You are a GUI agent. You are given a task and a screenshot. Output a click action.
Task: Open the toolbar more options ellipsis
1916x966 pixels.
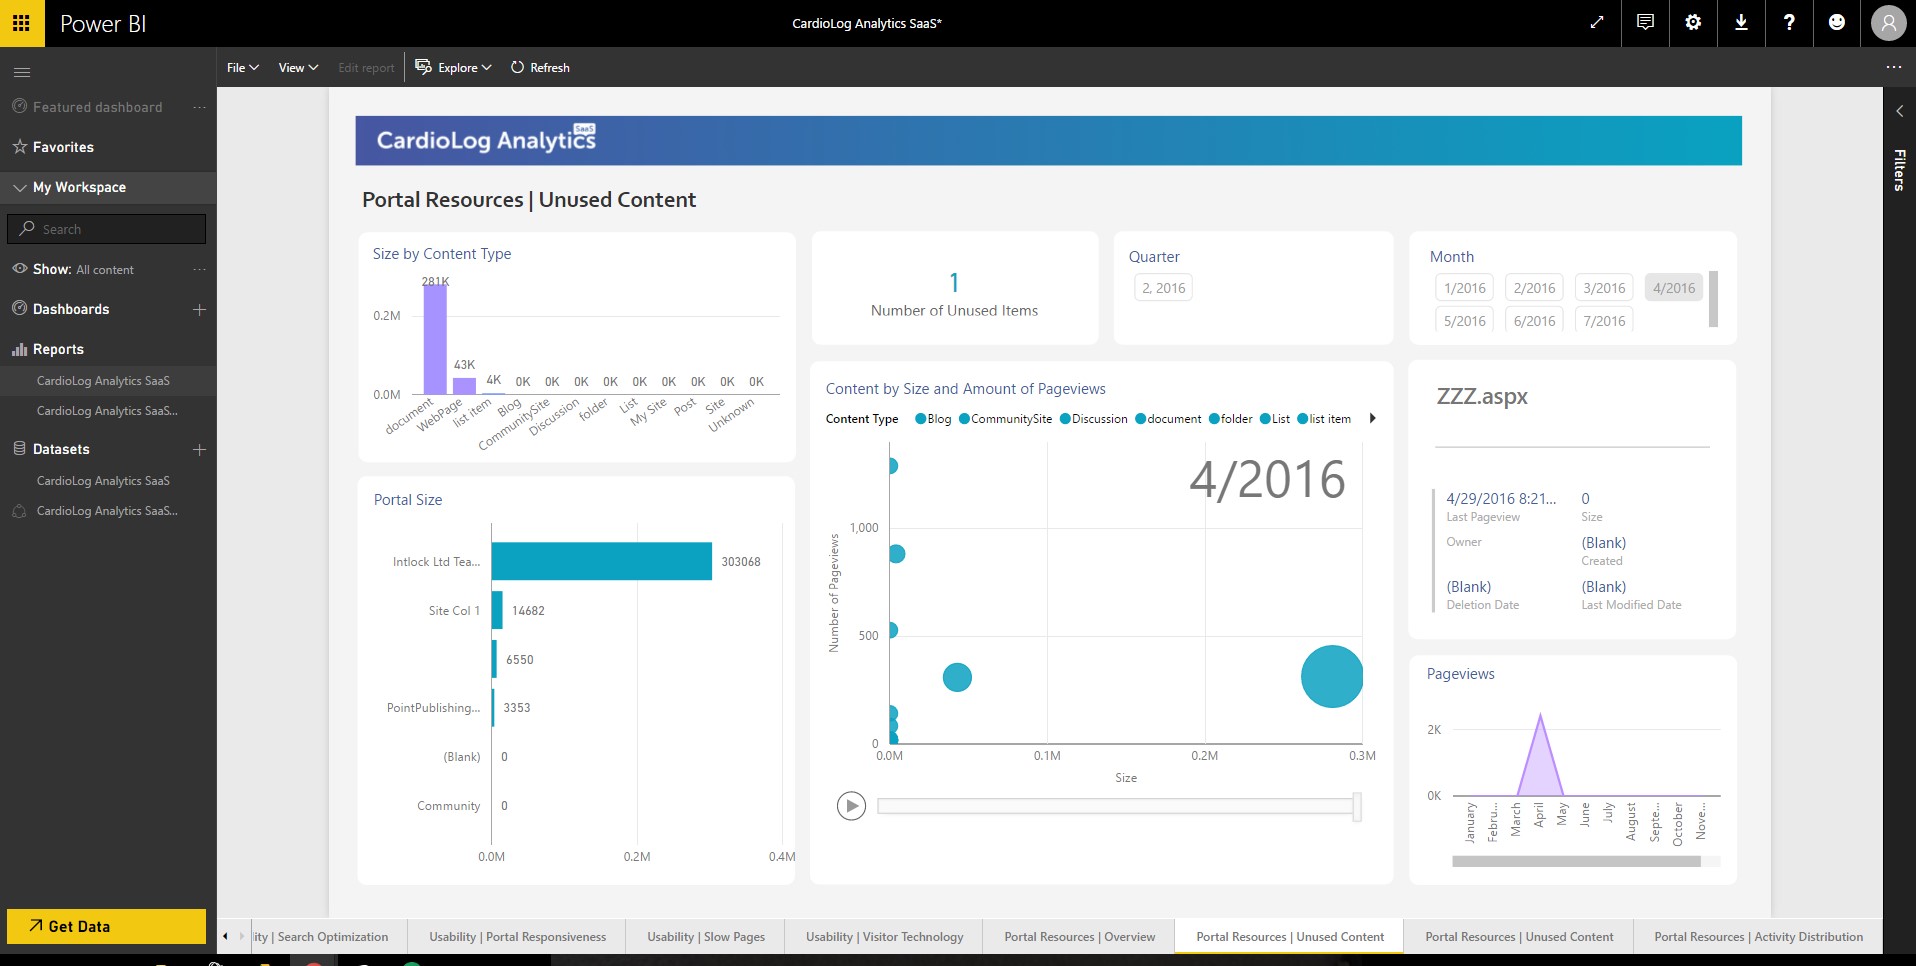pyautogui.click(x=1893, y=67)
